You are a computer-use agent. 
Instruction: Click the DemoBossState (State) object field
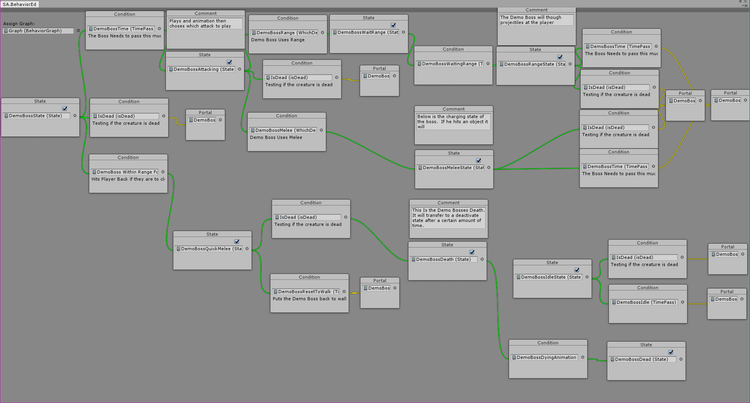pyautogui.click(x=37, y=116)
